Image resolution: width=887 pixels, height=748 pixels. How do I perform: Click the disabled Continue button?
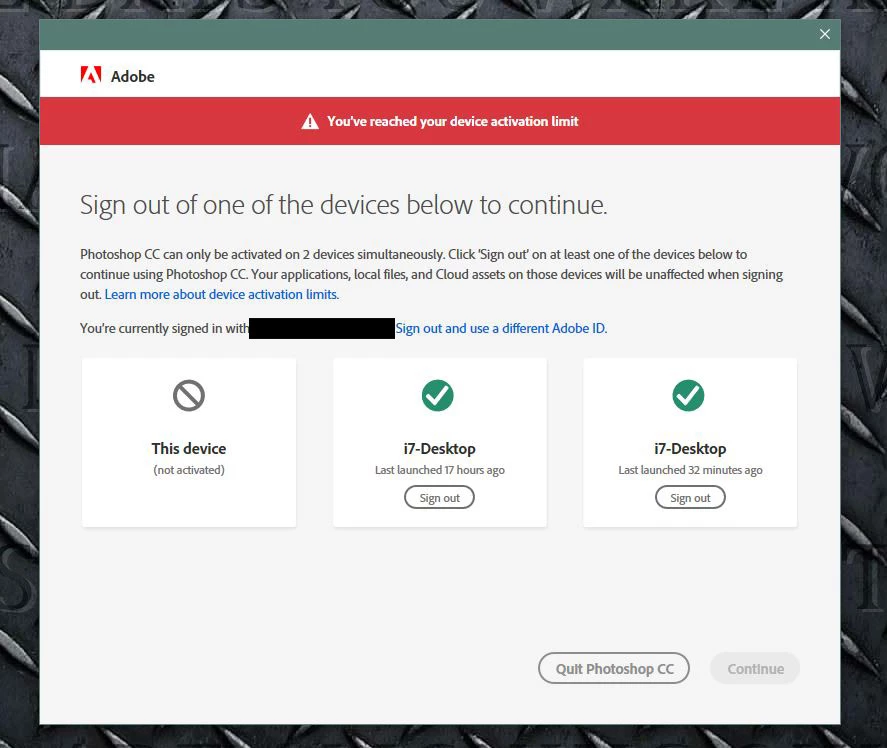coord(755,668)
